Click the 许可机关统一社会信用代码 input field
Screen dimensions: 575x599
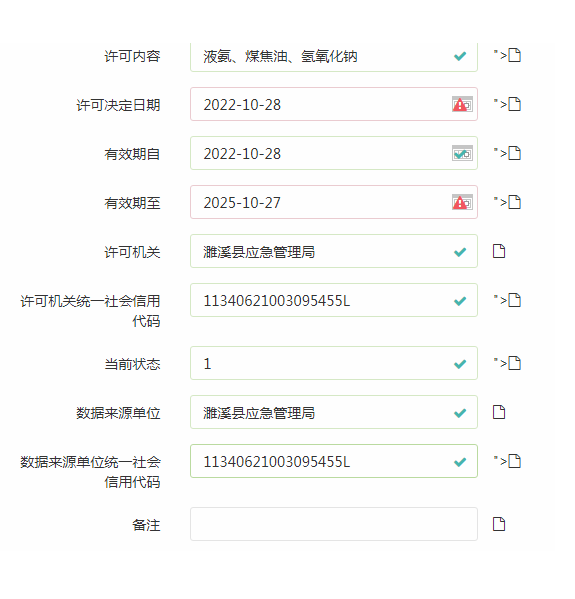click(334, 300)
